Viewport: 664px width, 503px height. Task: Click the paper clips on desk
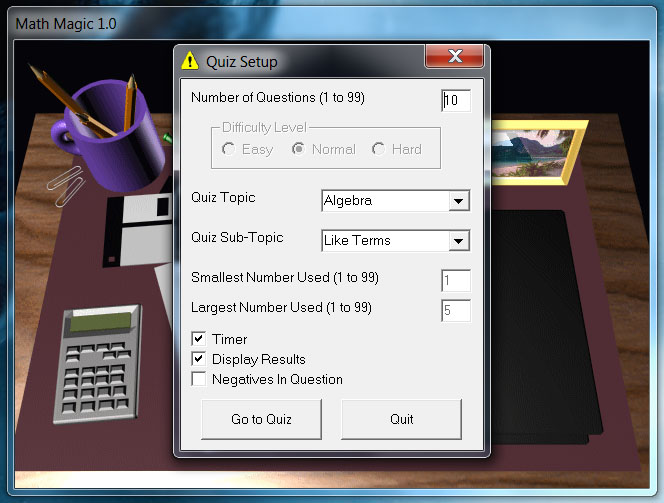point(64,186)
